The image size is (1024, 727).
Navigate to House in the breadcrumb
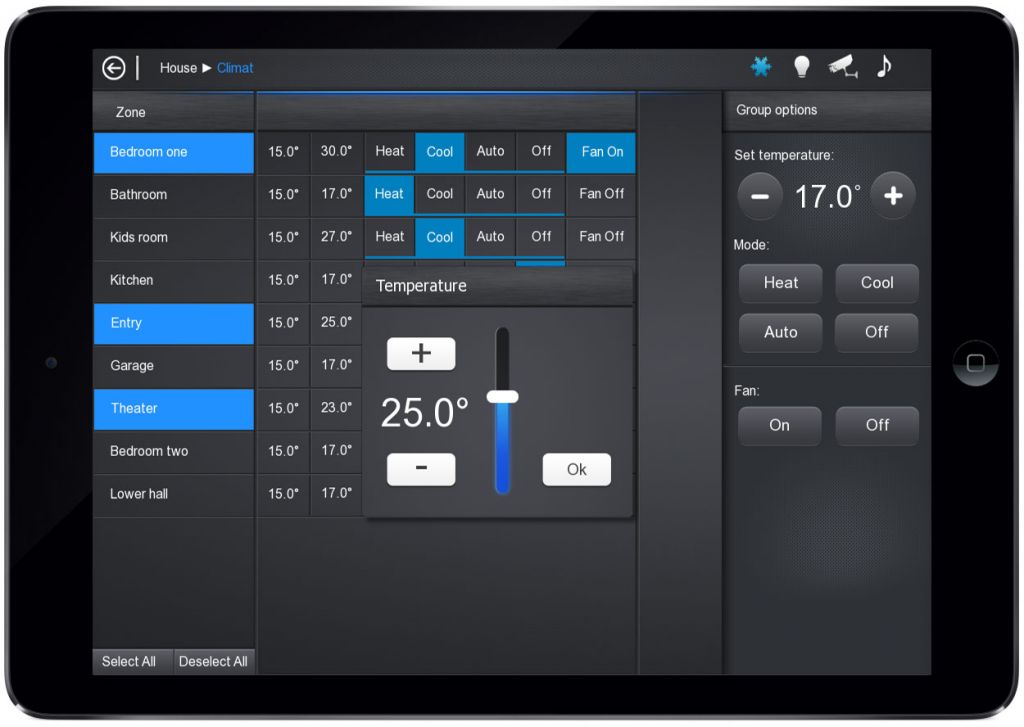click(177, 68)
